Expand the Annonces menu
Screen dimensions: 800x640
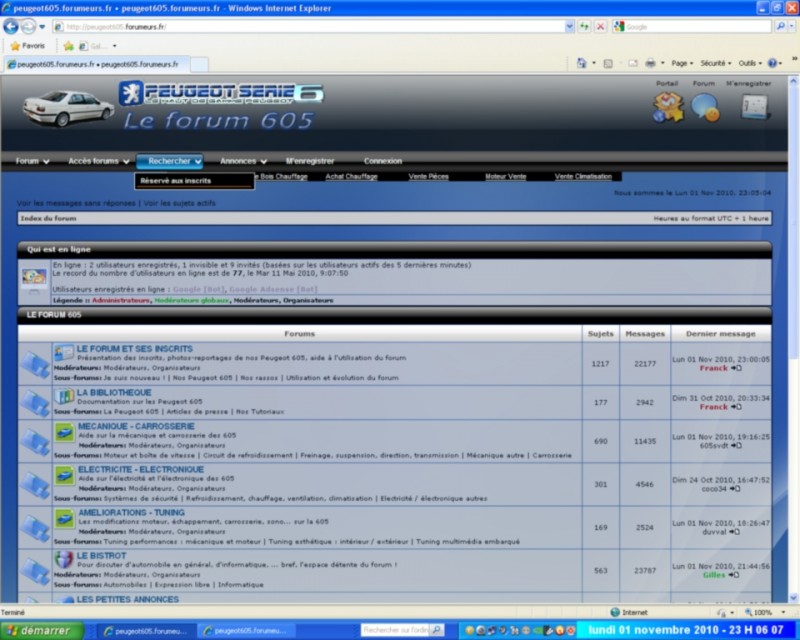click(x=243, y=161)
